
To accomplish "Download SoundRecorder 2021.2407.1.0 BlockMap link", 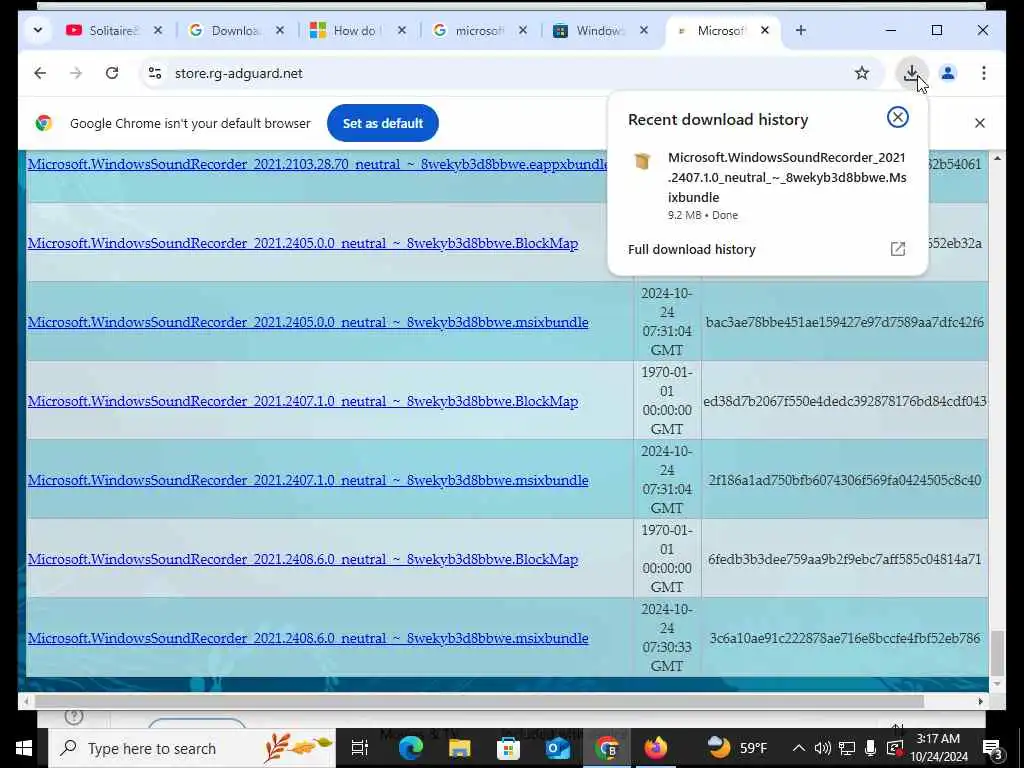I will 303,401.
